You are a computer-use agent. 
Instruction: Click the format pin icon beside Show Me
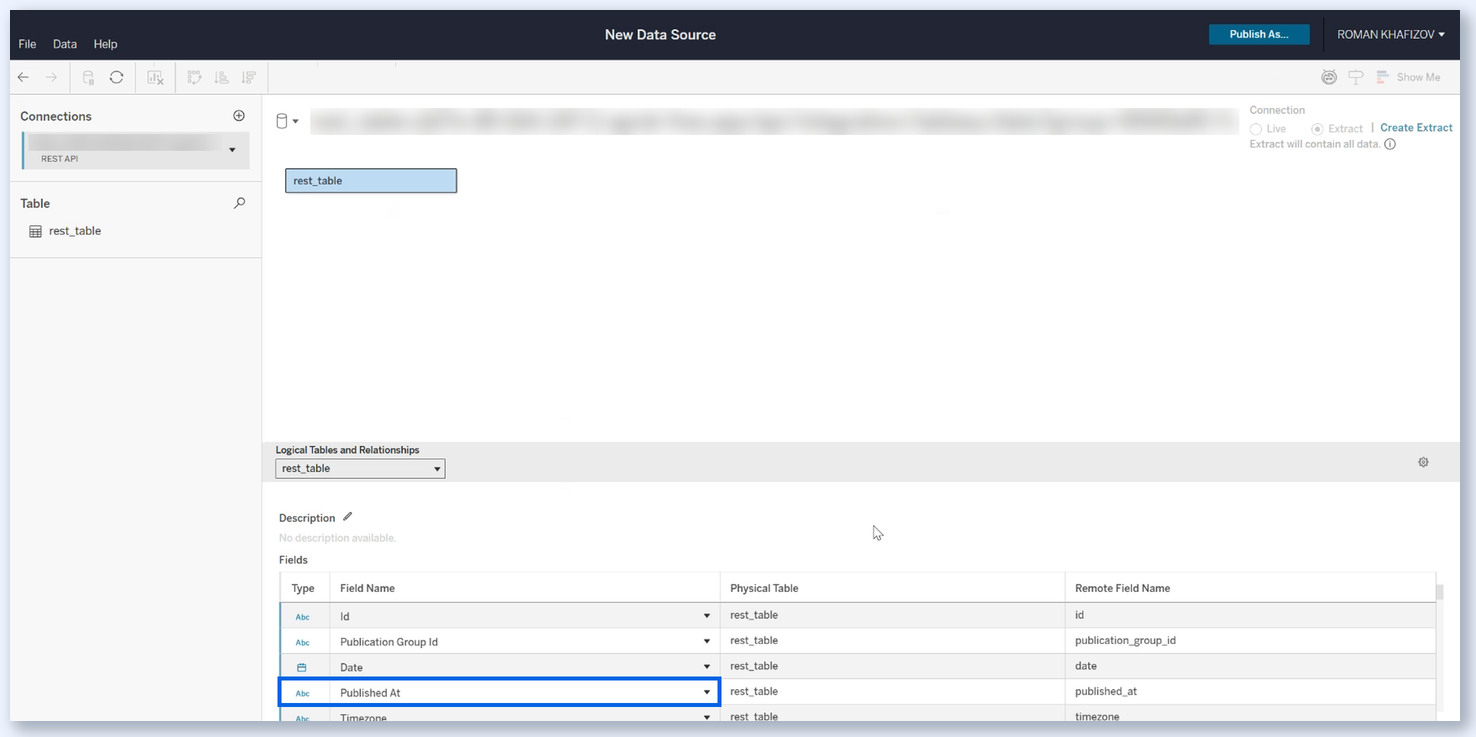[1356, 77]
